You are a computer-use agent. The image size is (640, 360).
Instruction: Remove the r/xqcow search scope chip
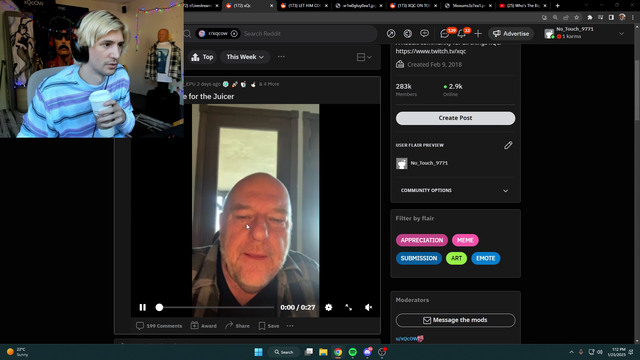[234, 33]
